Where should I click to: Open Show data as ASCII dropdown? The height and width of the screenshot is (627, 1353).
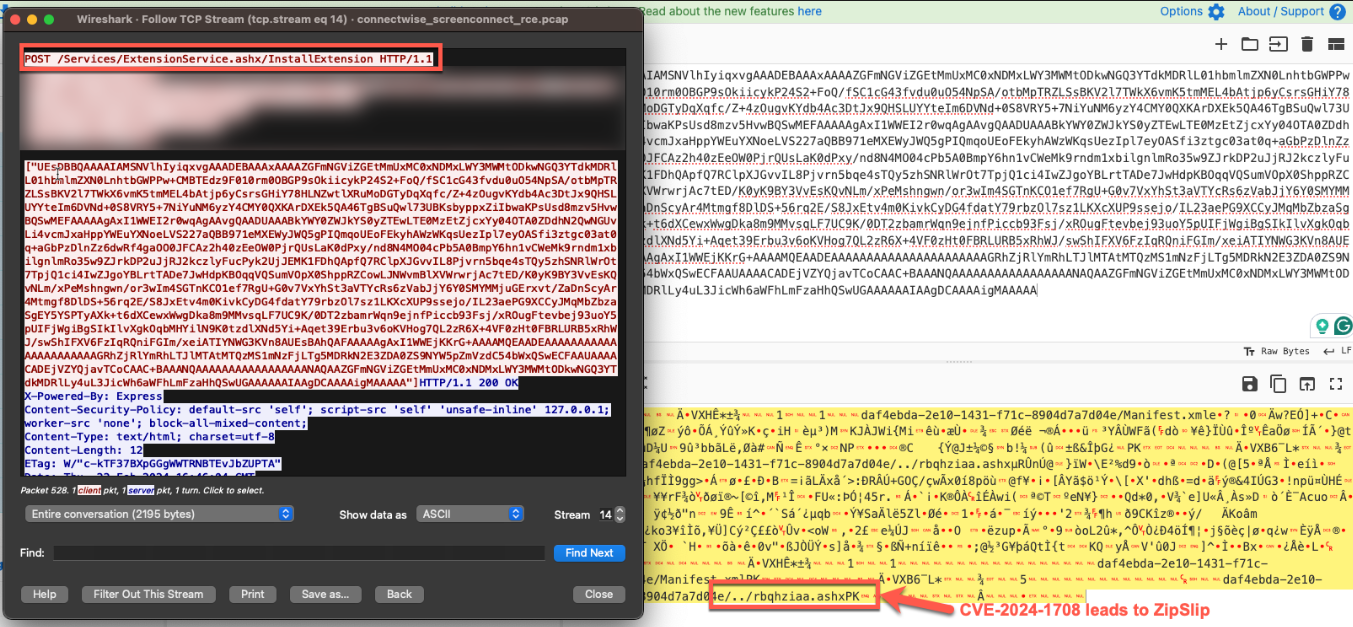pyautogui.click(x=468, y=514)
